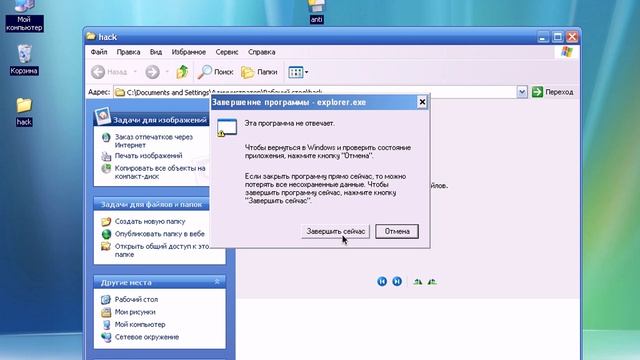Open the Справка menu
This screenshot has height=360, width=640.
coord(261,52)
